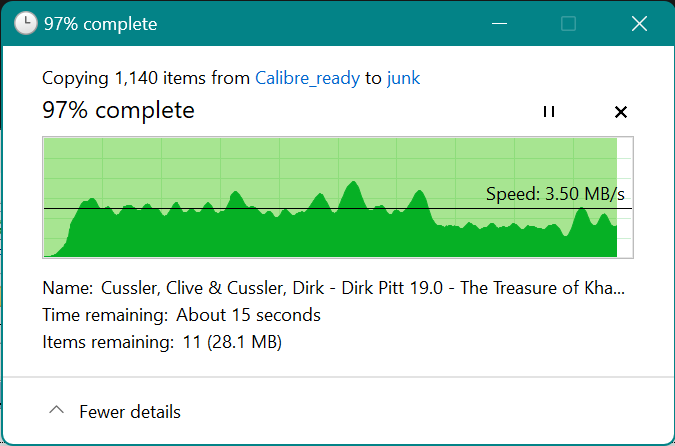Pause the file copy operation
Viewport: 675px width, 446px height.
[548, 112]
